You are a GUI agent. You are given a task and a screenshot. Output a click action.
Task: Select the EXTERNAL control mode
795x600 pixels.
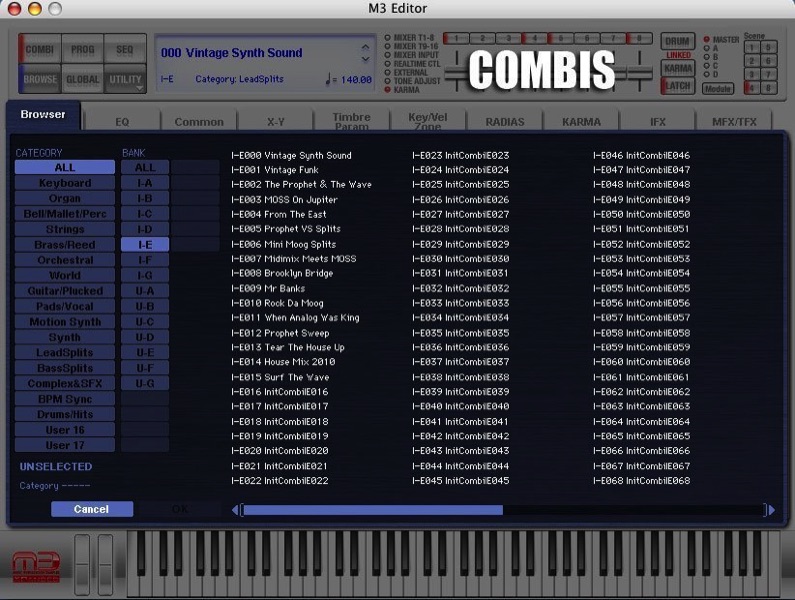tap(387, 73)
